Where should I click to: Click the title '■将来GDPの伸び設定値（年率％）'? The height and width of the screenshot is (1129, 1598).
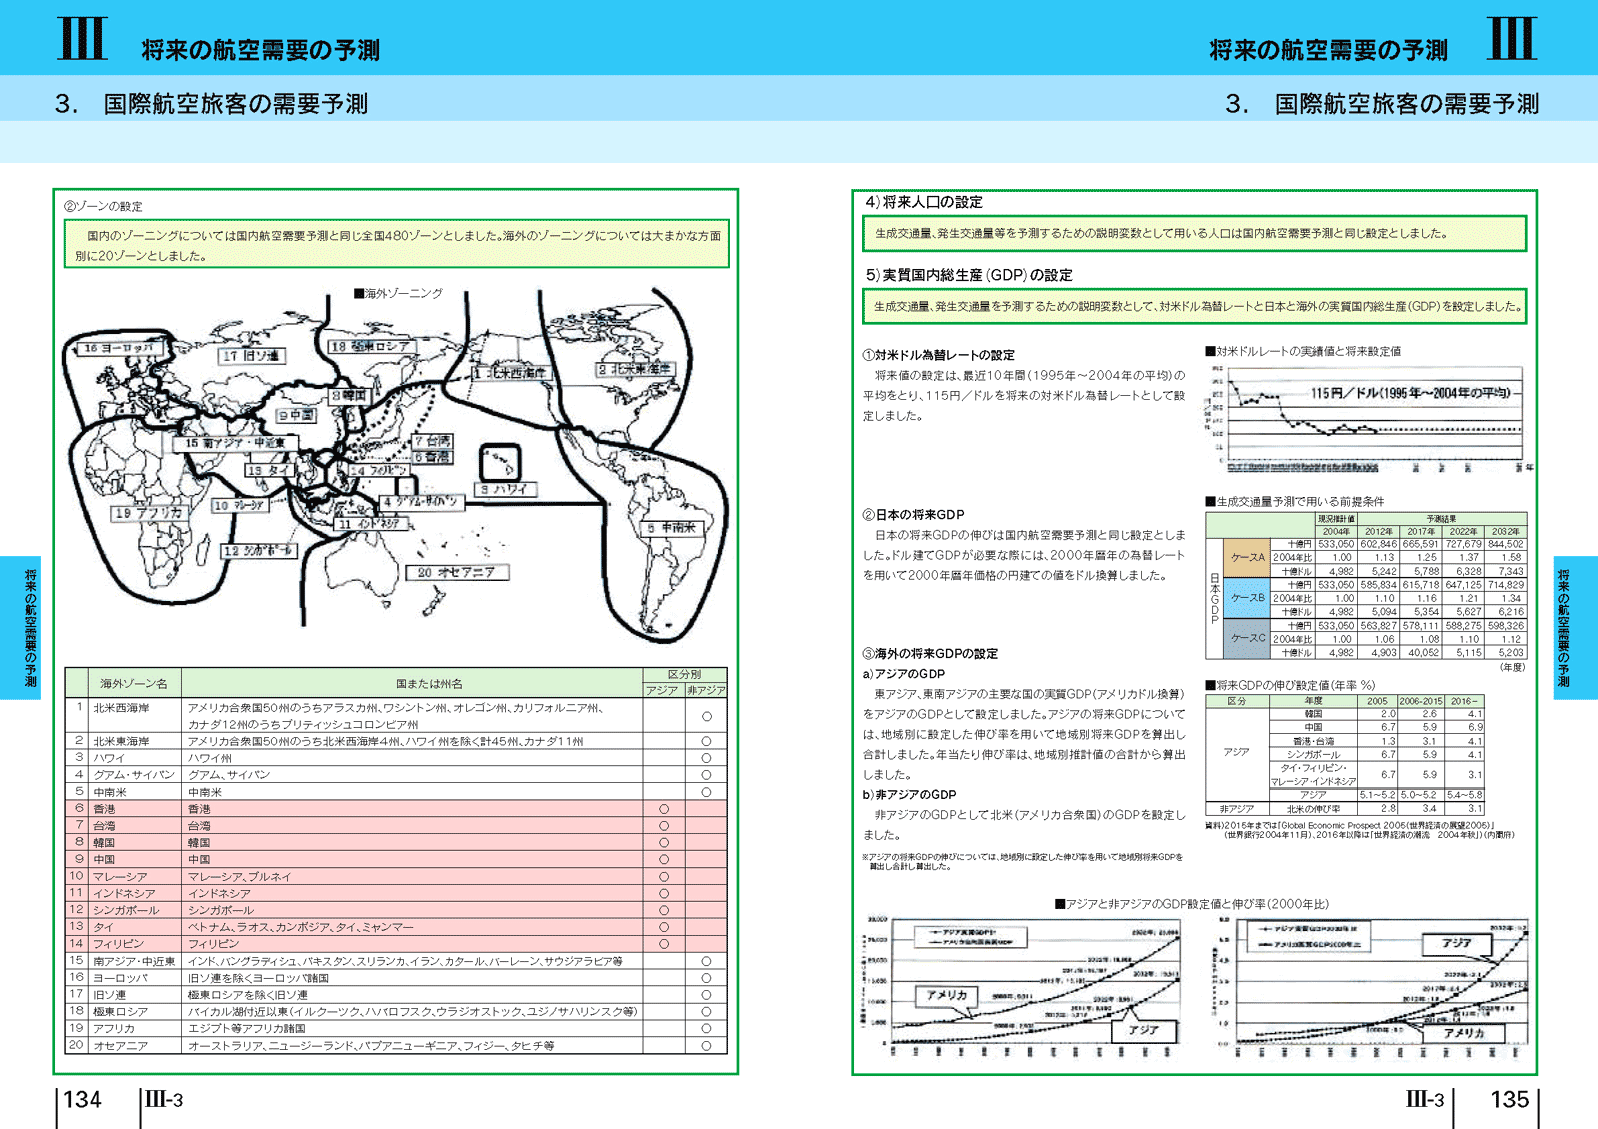pyautogui.click(x=1290, y=685)
